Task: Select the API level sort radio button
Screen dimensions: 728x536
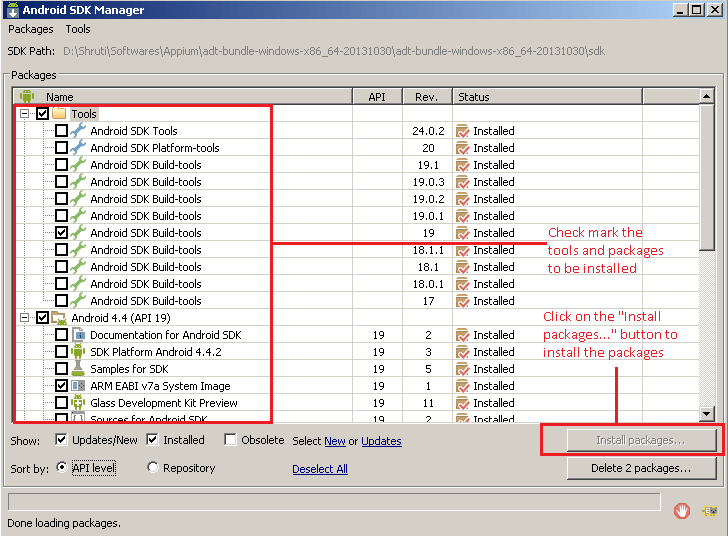Action: [x=61, y=467]
